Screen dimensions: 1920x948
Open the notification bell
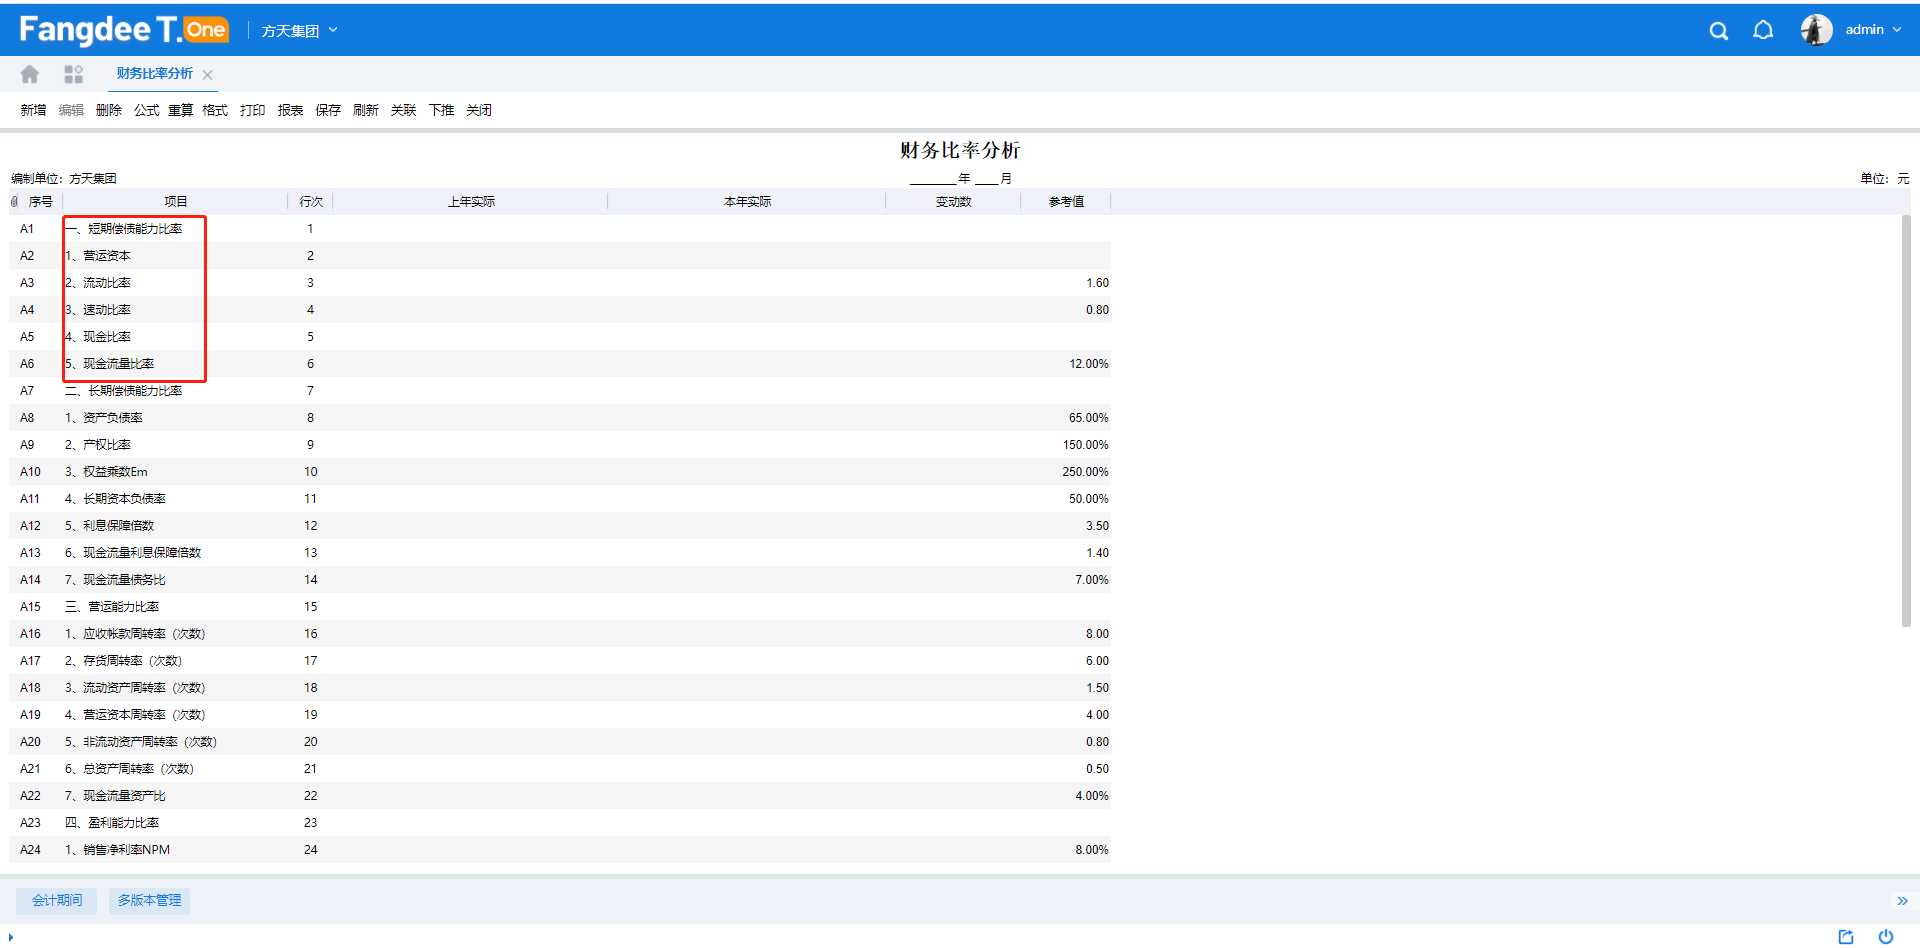pos(1763,30)
